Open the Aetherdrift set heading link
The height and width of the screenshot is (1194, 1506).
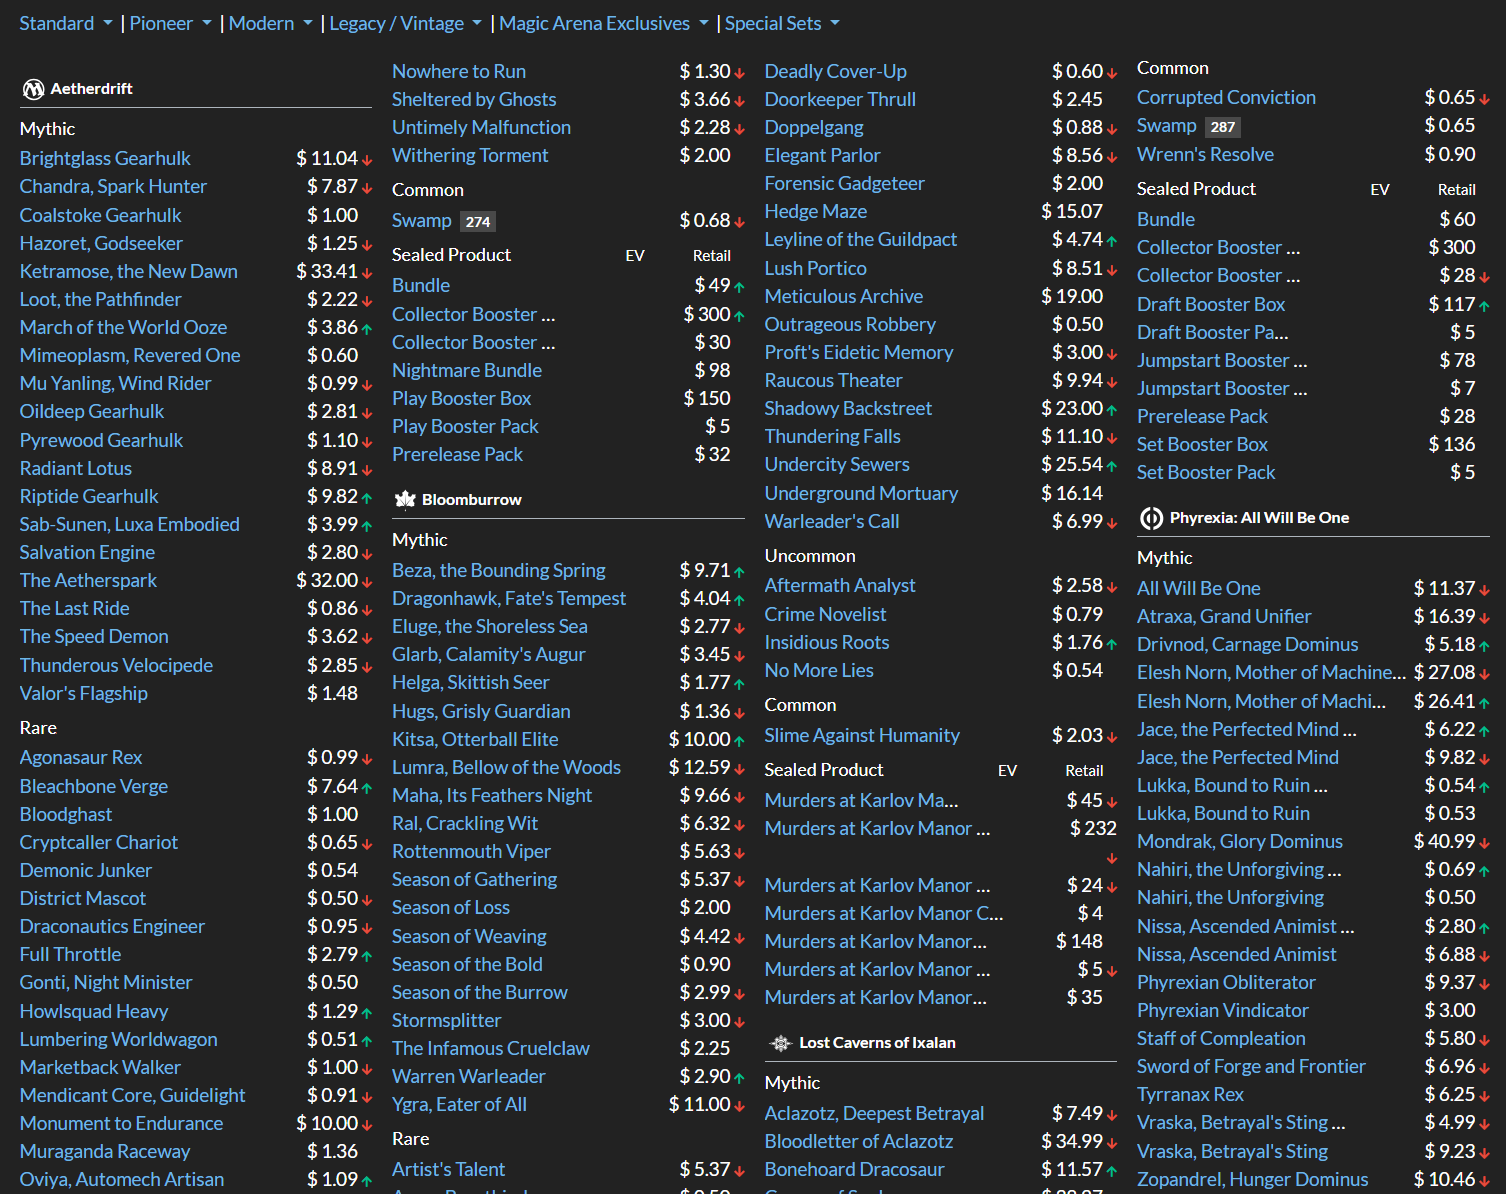coord(92,89)
